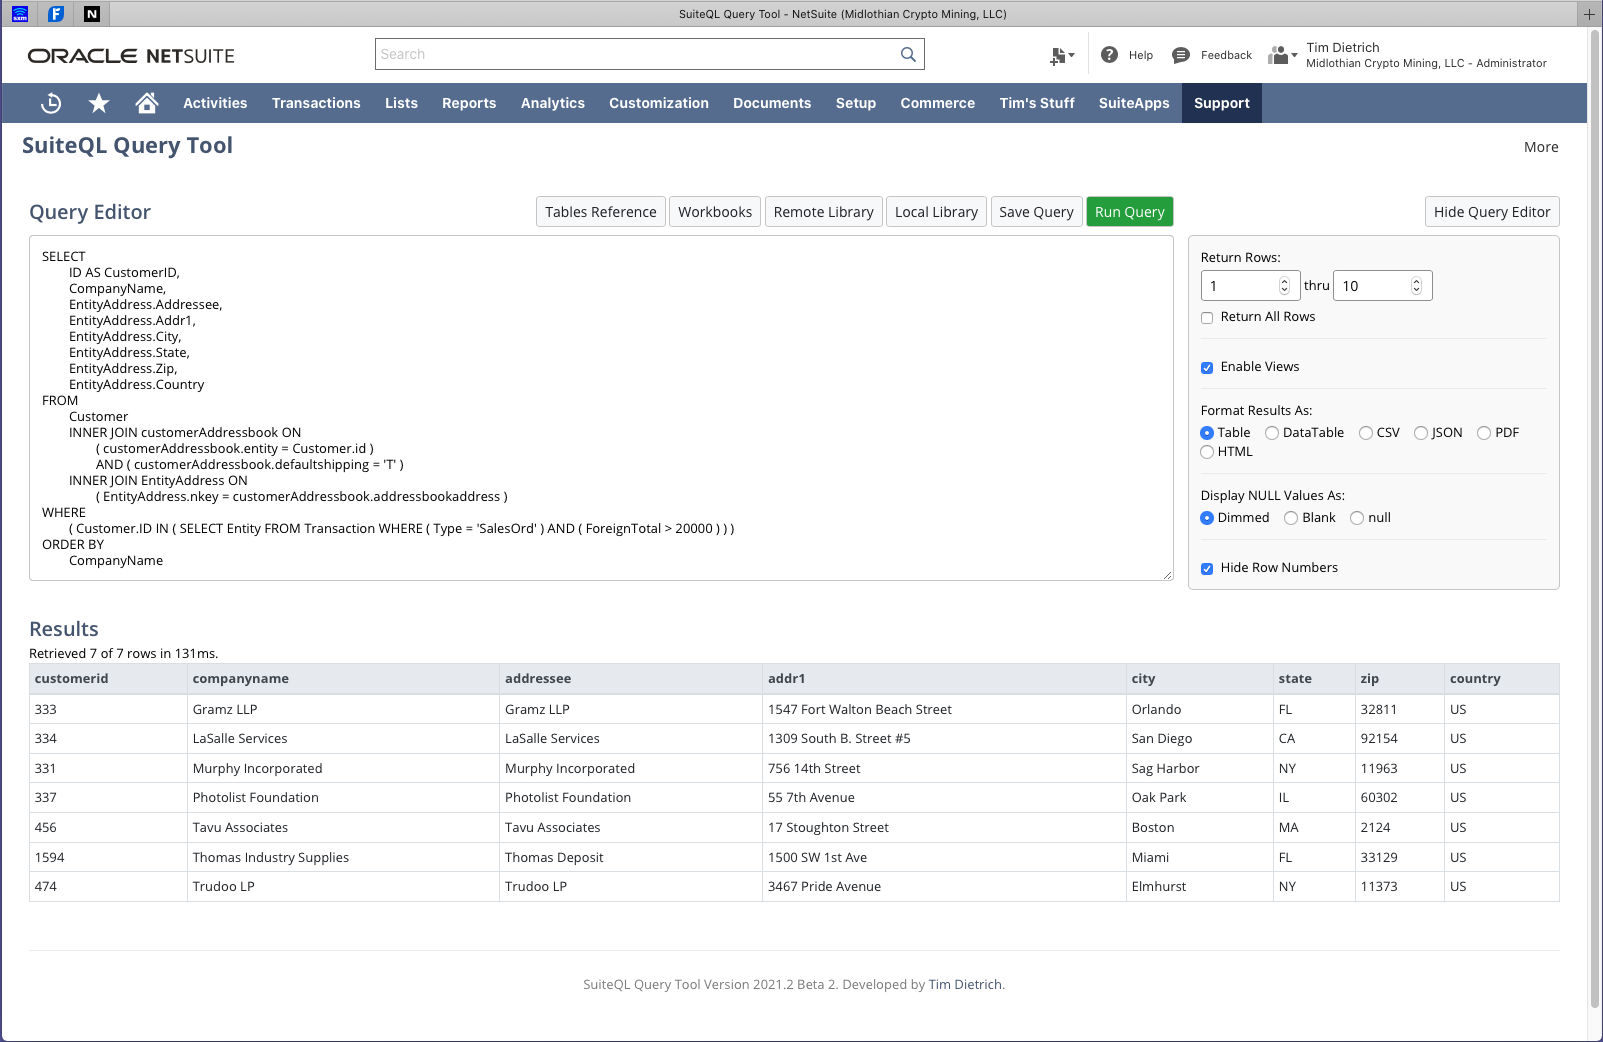Add a new tab with plus icon
1603x1042 pixels.
(x=1589, y=14)
